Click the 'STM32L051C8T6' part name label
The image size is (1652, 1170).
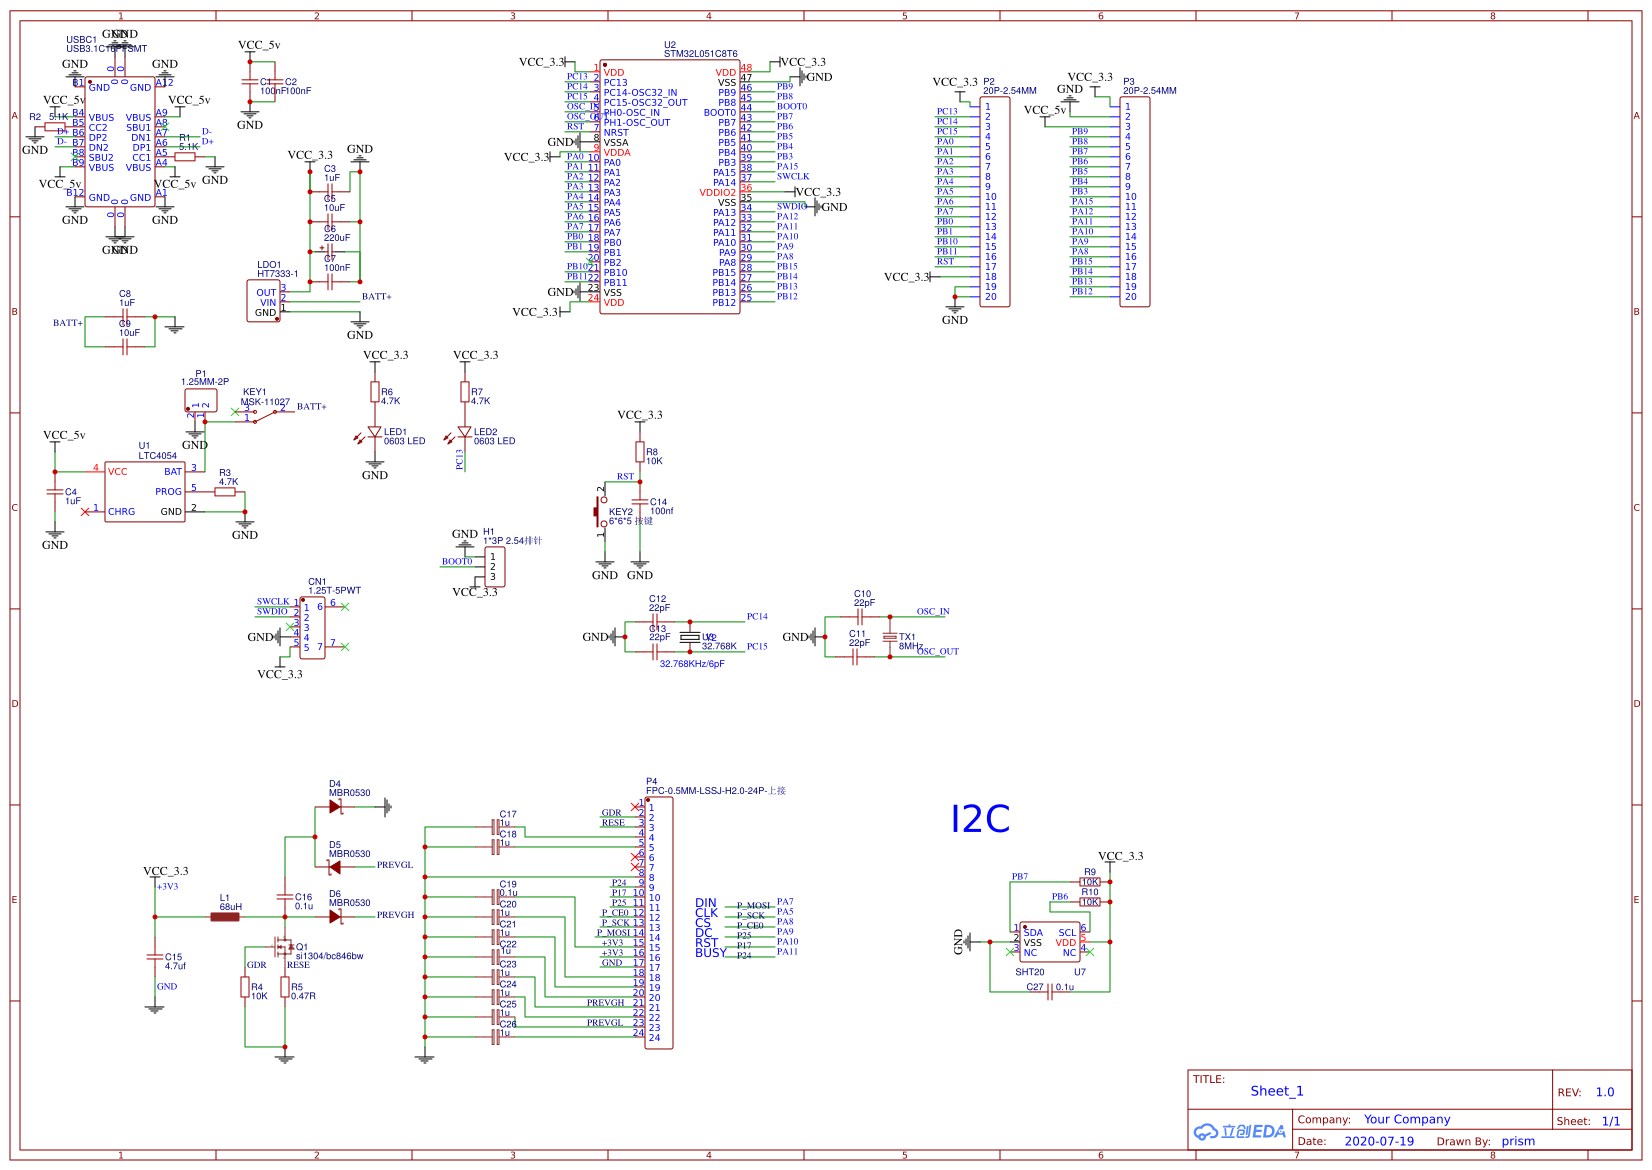[701, 54]
